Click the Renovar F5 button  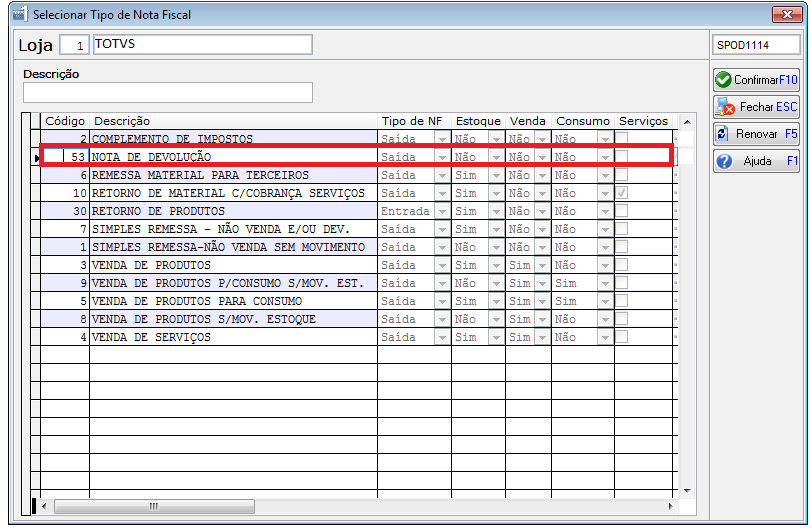756,134
